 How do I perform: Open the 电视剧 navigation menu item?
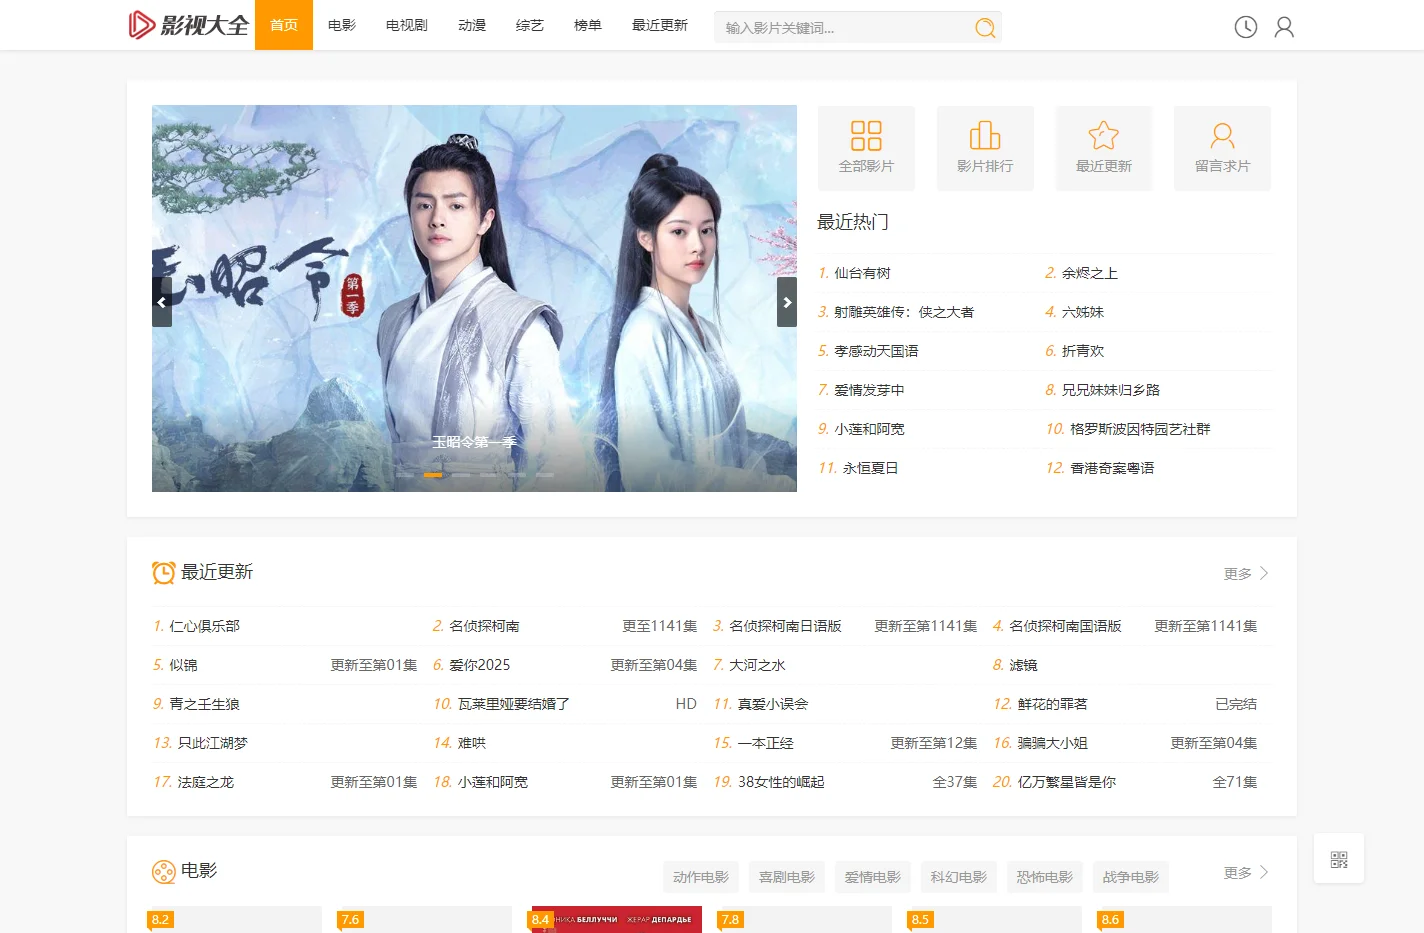pyautogui.click(x=407, y=25)
